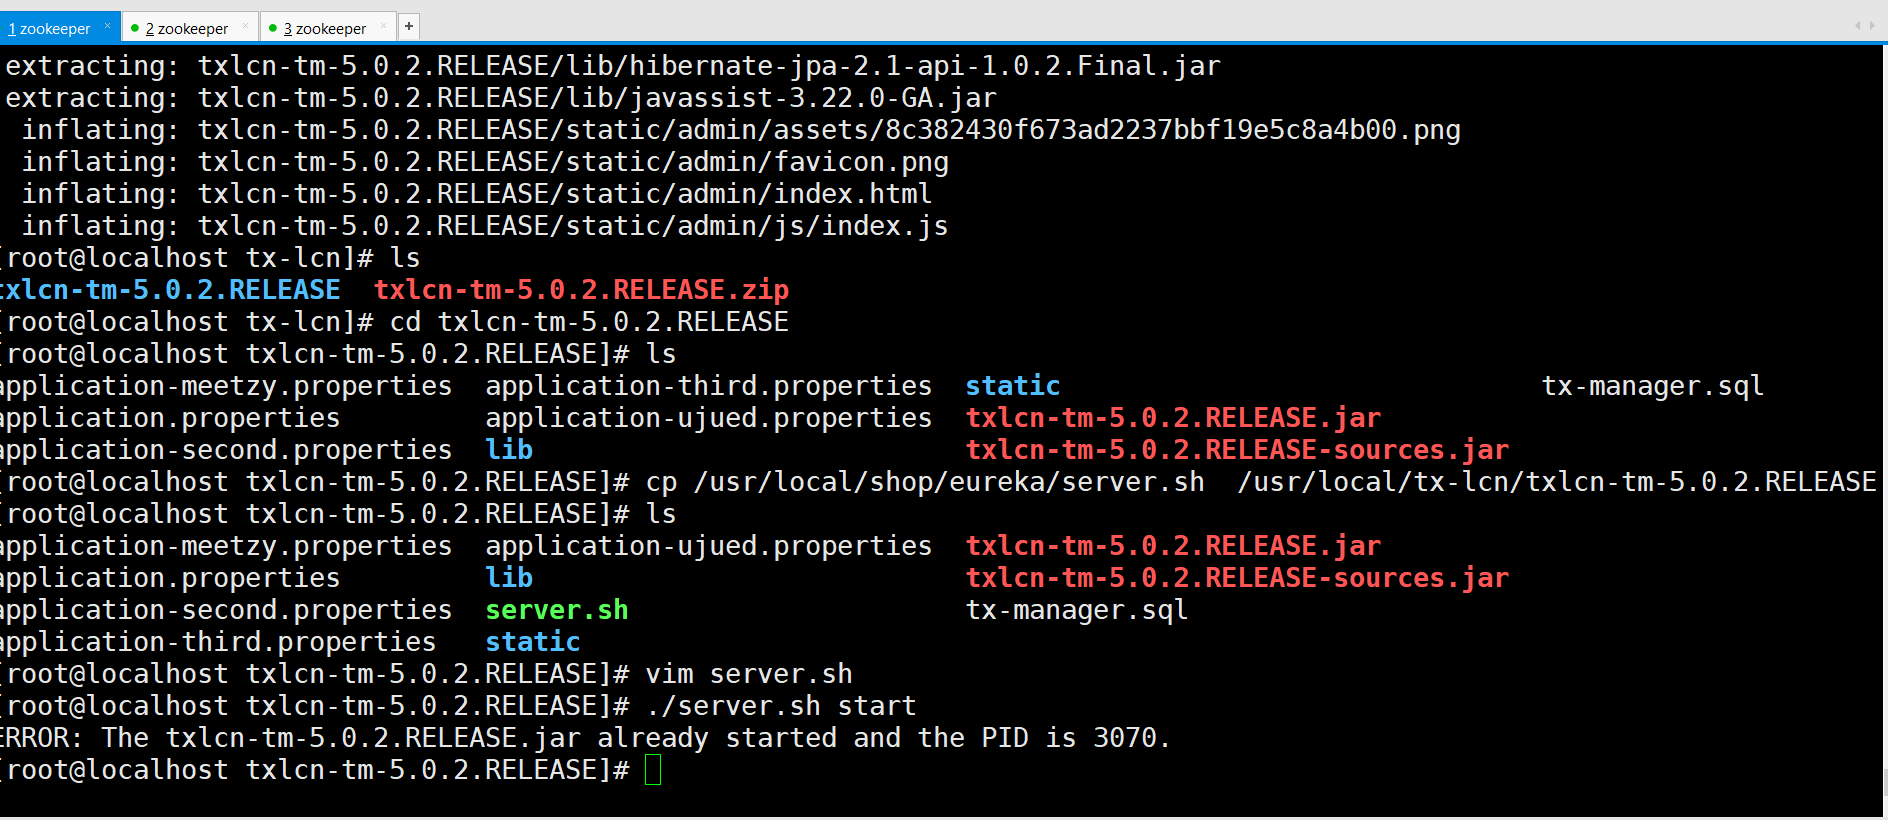The width and height of the screenshot is (1888, 820).
Task: Click the tab strip scroll-right arrow
Action: click(1872, 26)
